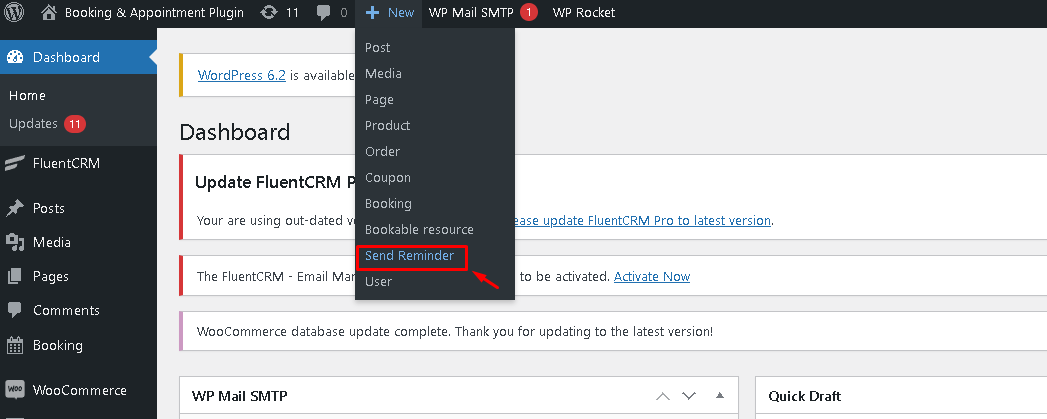Image resolution: width=1047 pixels, height=419 pixels.
Task: Click the plus icon next to New
Action: coord(373,12)
